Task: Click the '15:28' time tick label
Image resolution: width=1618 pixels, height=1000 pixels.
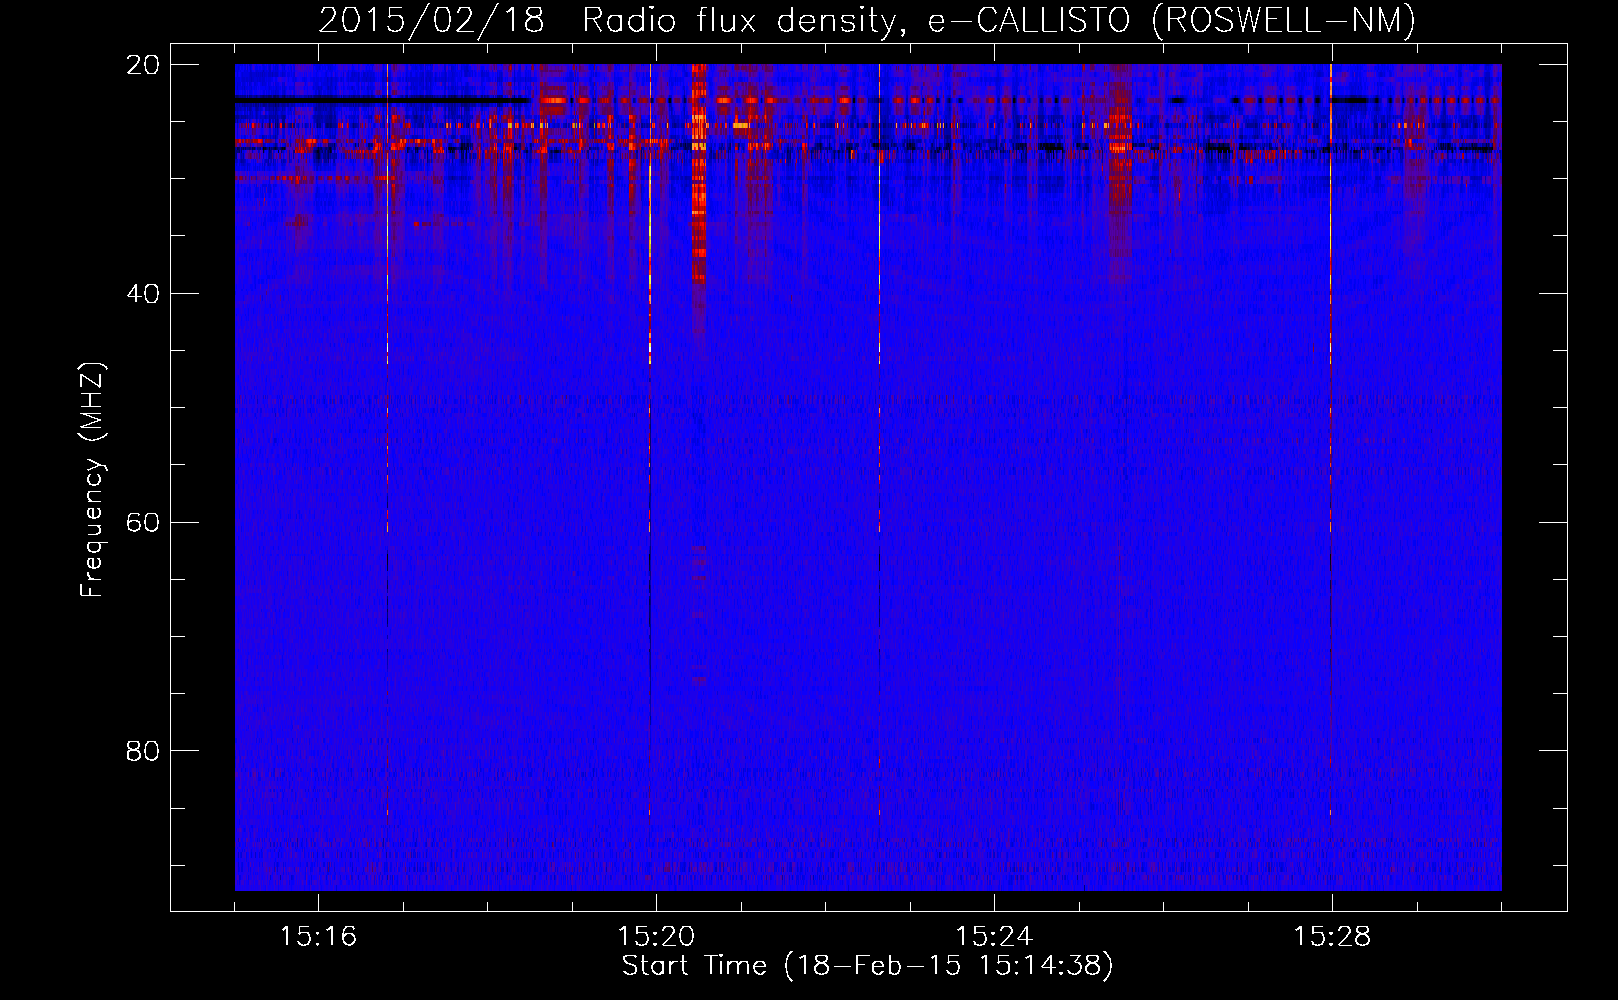Action: click(x=1332, y=936)
